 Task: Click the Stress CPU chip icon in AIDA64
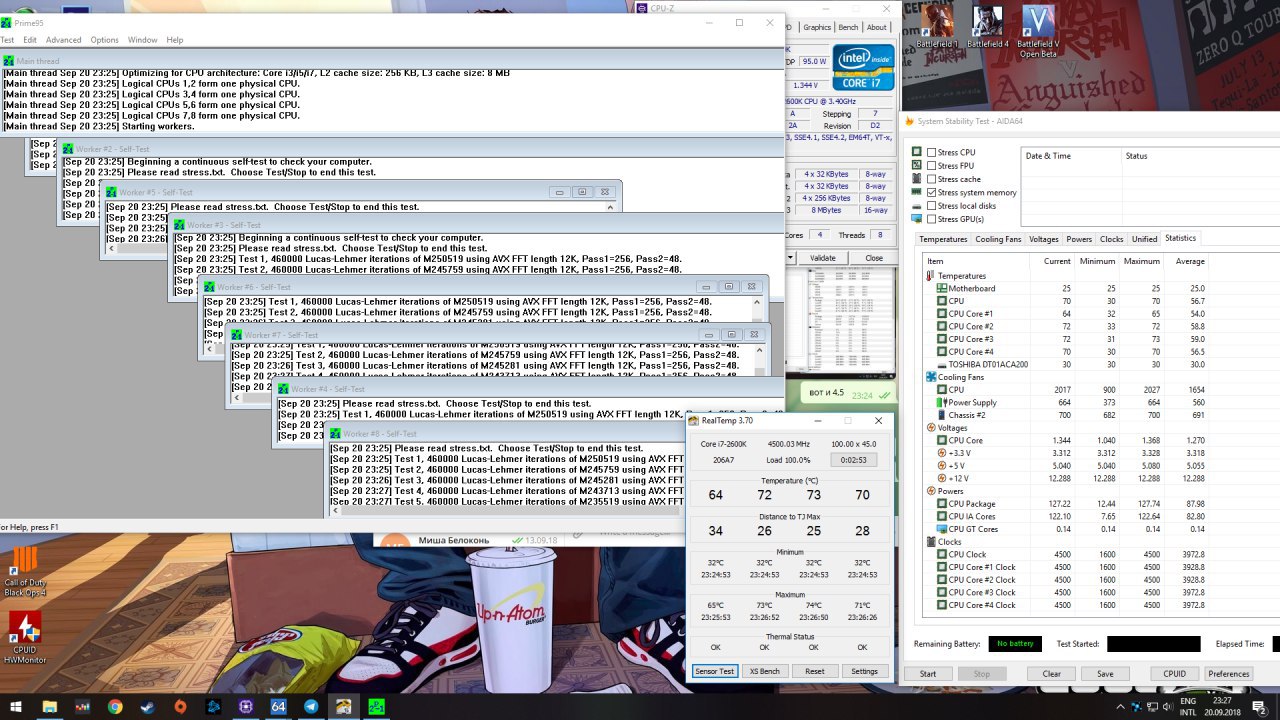(917, 152)
